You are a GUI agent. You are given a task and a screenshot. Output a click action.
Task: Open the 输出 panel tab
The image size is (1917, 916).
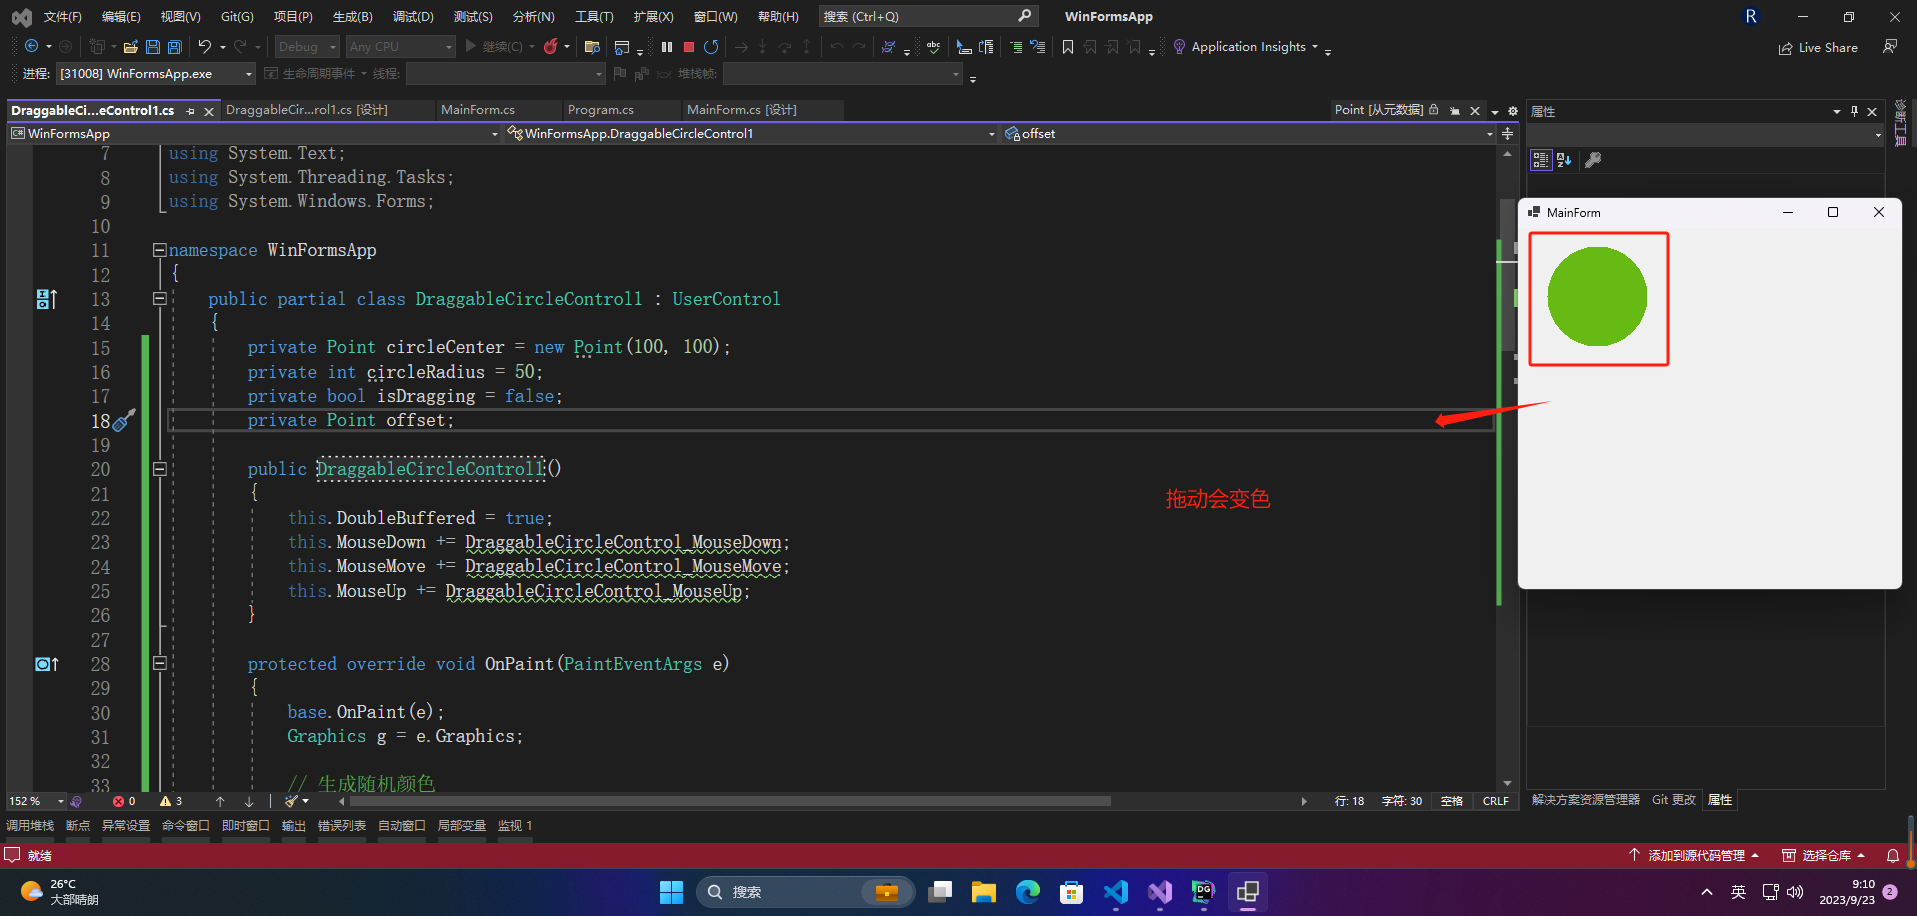[294, 825]
